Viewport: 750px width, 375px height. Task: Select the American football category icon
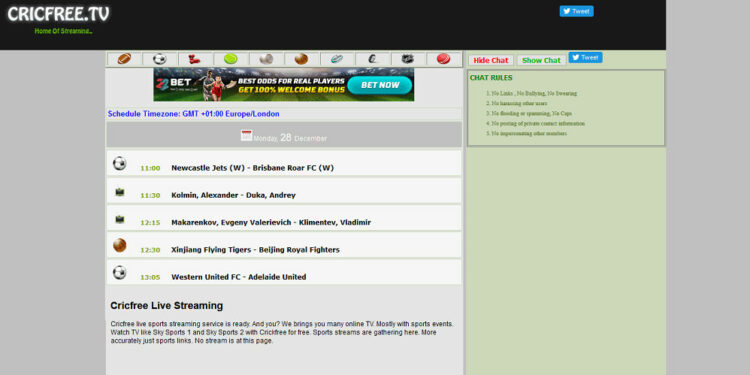pos(124,59)
